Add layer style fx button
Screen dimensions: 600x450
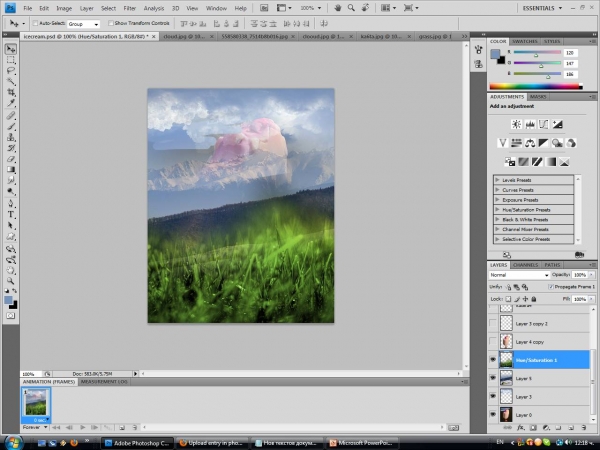click(x=520, y=428)
